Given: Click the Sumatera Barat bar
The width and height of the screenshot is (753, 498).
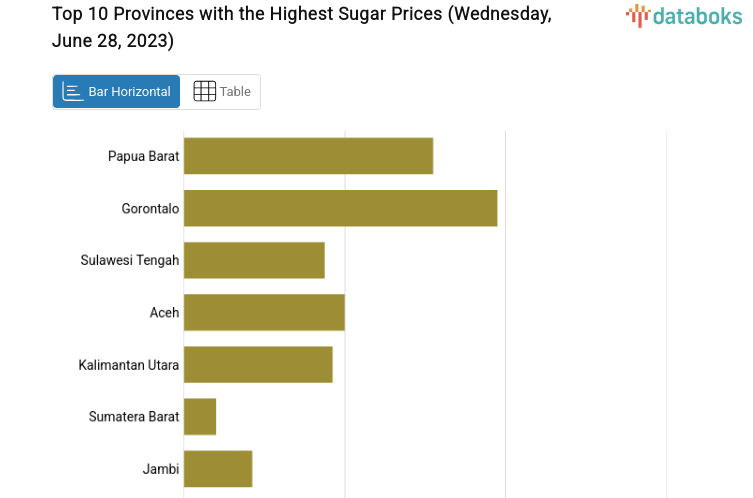Looking at the screenshot, I should (200, 416).
